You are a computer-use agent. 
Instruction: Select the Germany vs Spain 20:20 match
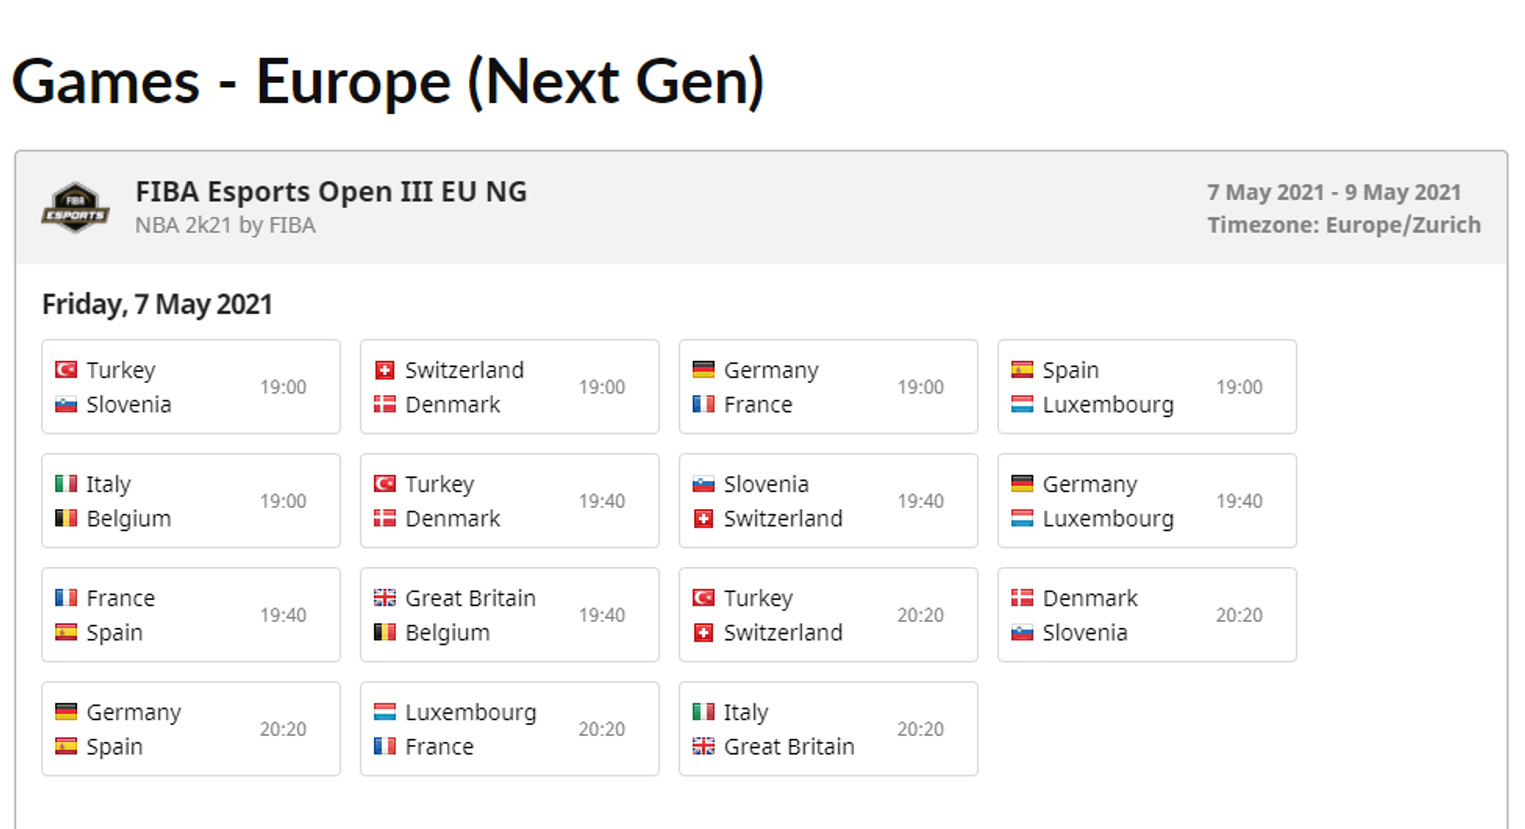[191, 729]
